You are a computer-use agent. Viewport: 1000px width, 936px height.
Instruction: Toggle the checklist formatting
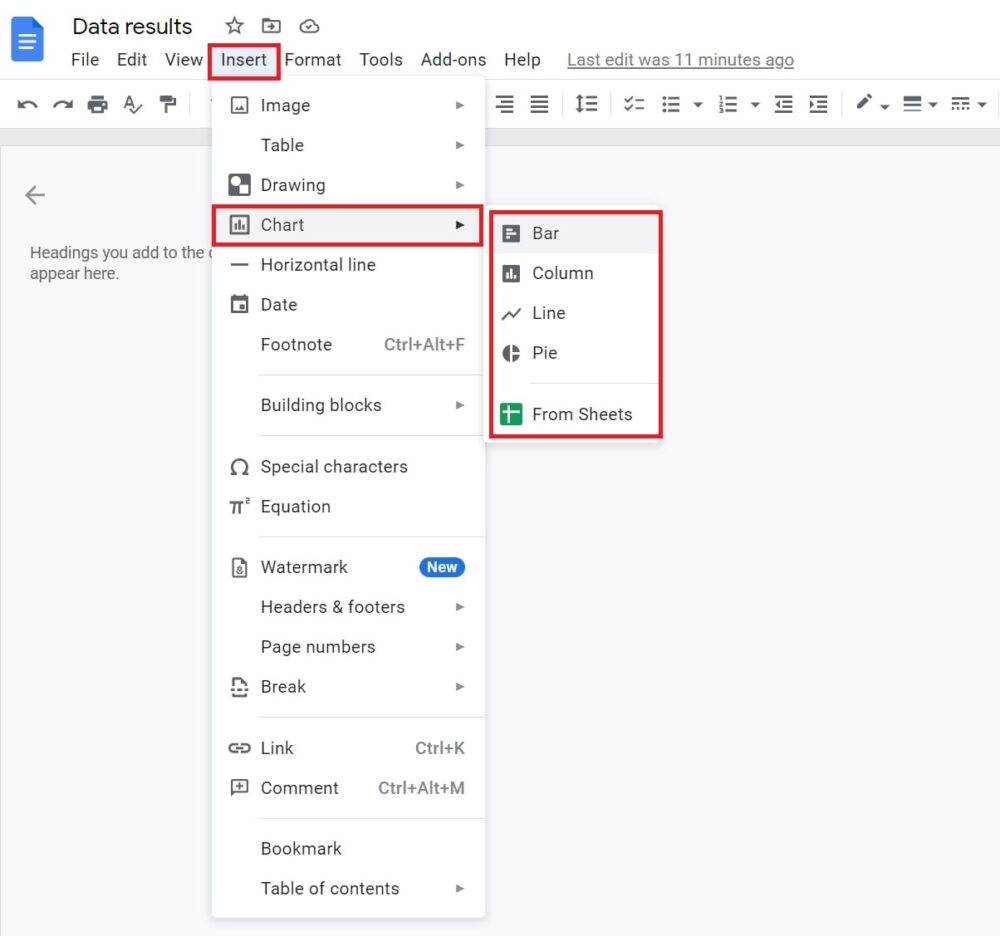click(x=634, y=104)
